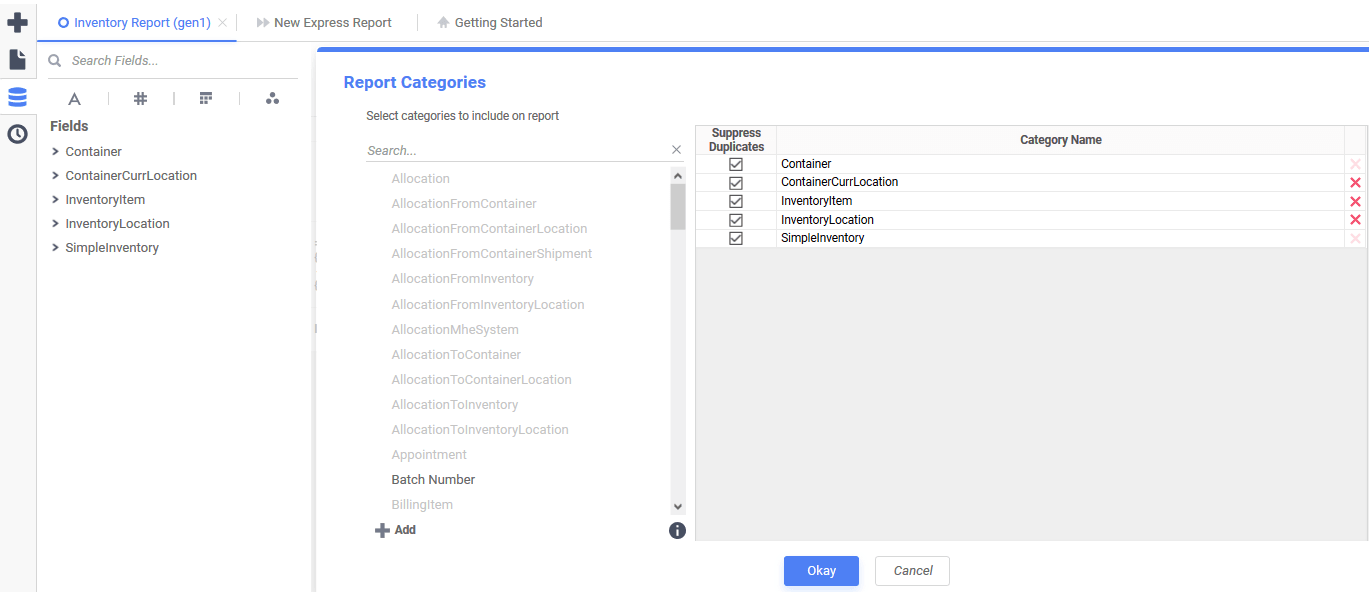Disable Suppress Duplicates for InventoryItem
The width and height of the screenshot is (1369, 592).
point(736,200)
